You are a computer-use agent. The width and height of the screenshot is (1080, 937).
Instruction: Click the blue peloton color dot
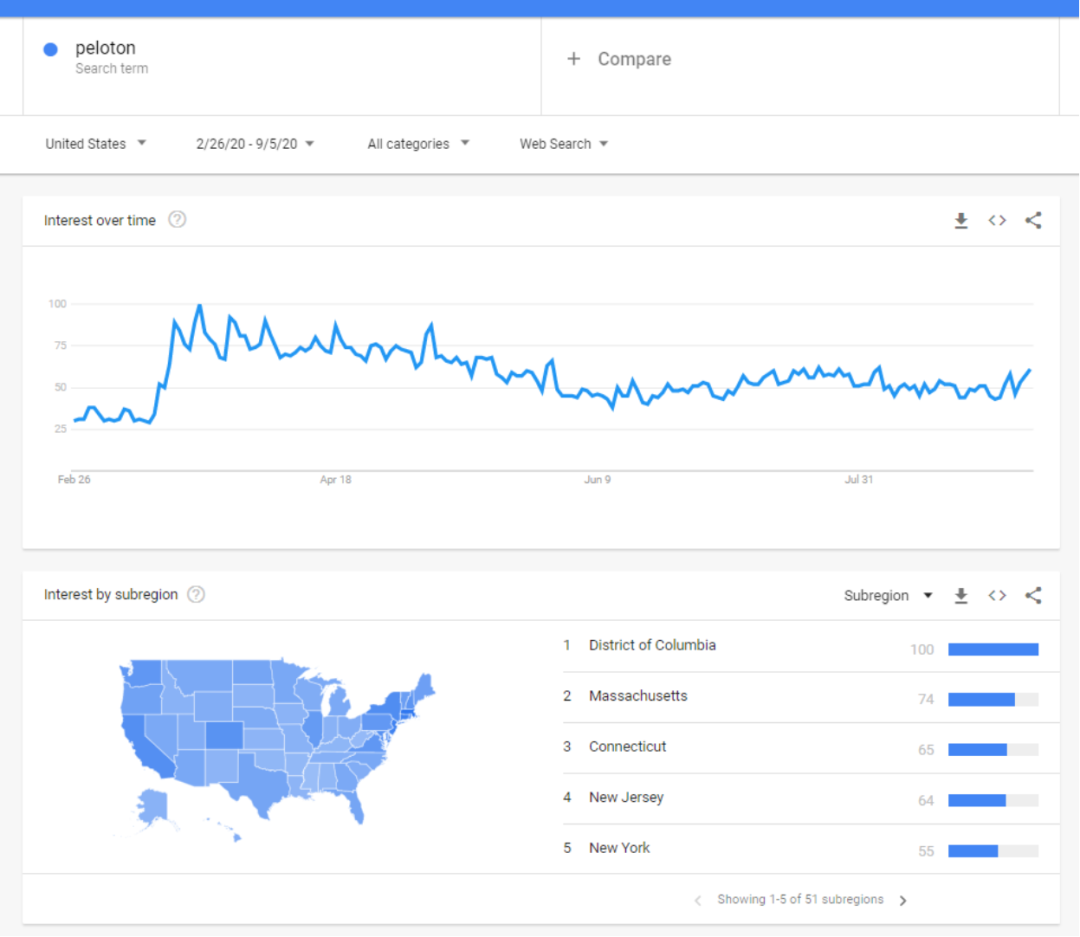[50, 50]
